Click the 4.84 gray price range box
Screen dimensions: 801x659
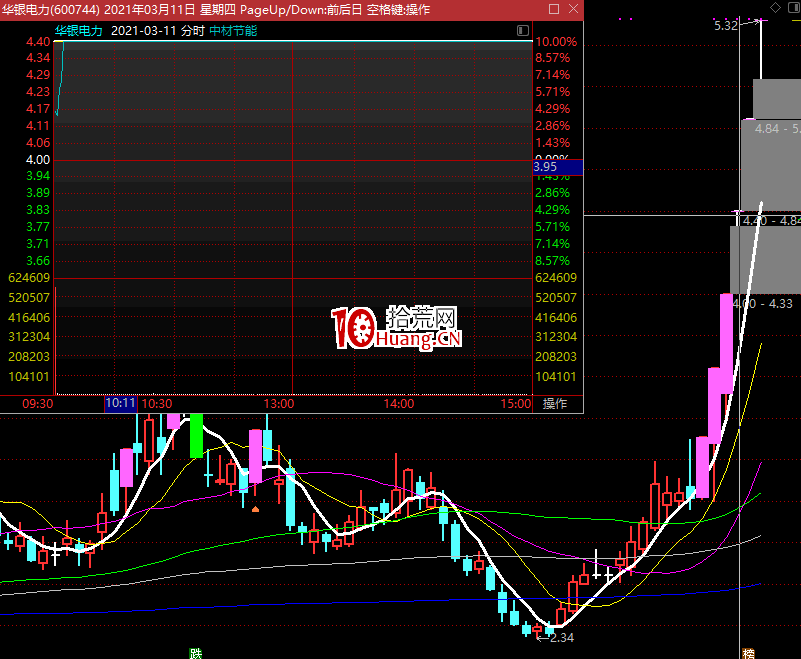775,130
